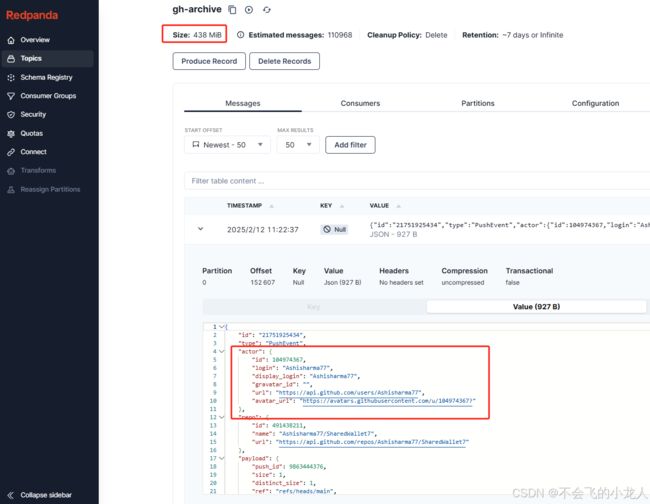
Task: Collapse the payload object at line 17
Action: [221, 458]
